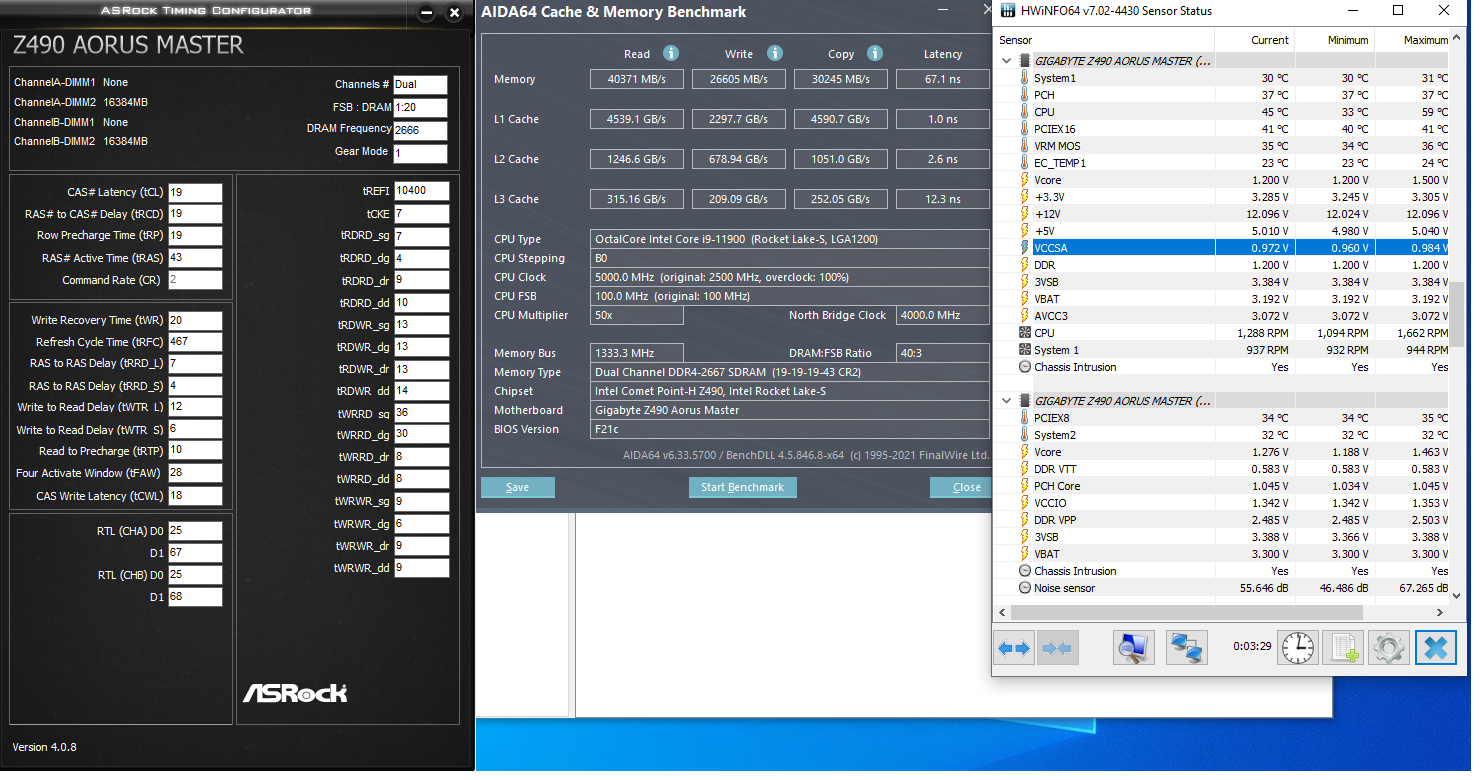Click the DRAM Frequency field

click(420, 130)
